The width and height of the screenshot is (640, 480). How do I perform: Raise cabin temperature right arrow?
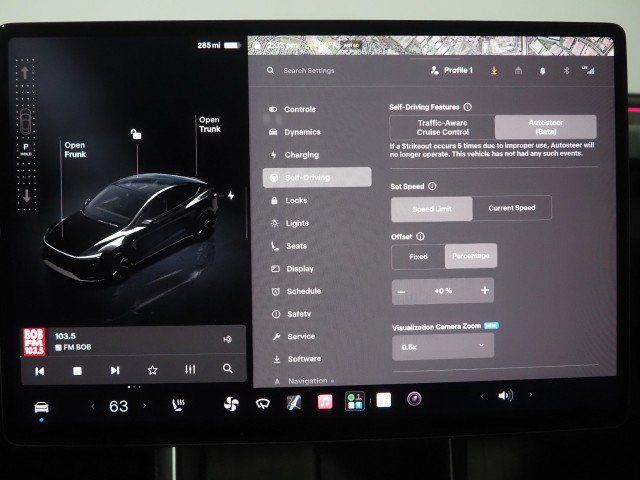[144, 406]
